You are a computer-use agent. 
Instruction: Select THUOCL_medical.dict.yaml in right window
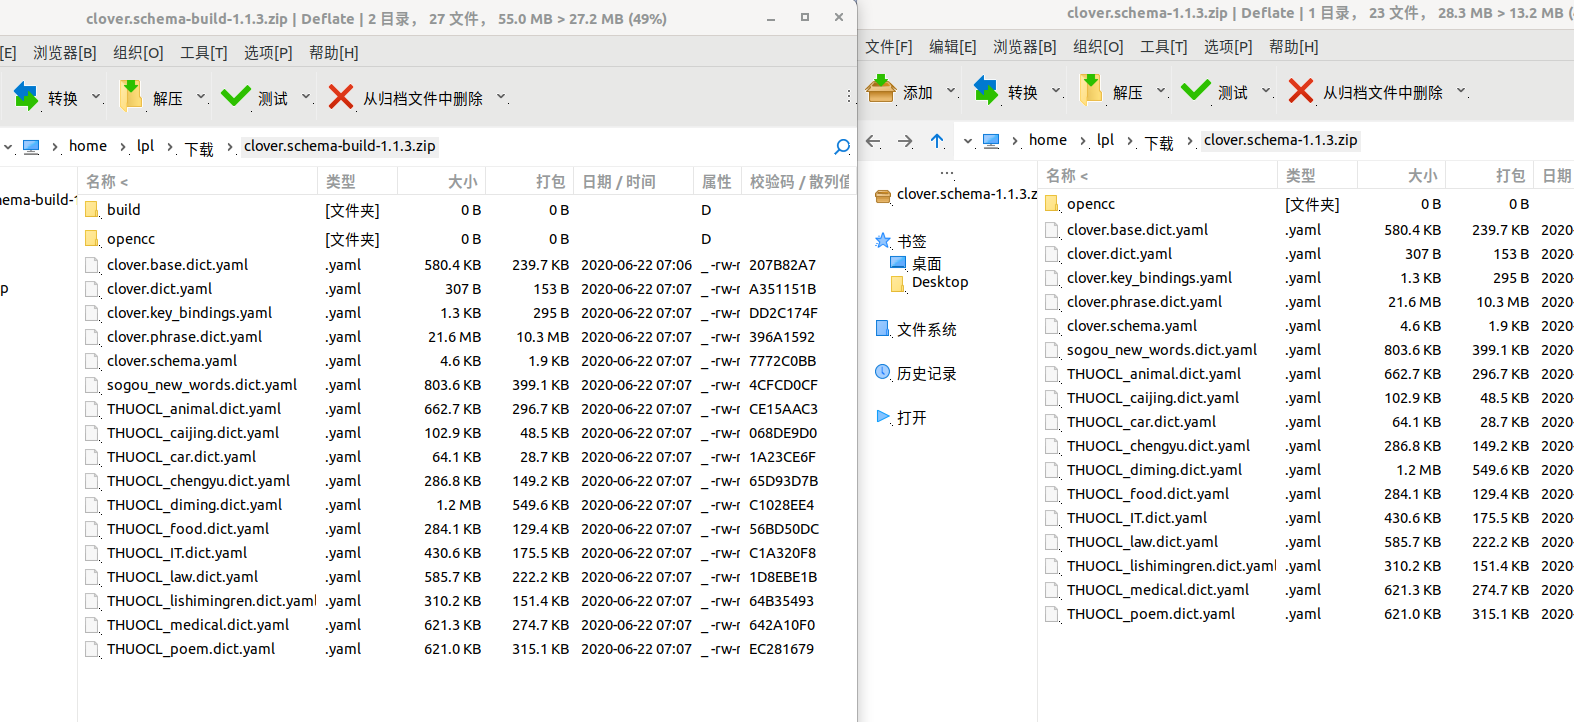tap(1158, 590)
